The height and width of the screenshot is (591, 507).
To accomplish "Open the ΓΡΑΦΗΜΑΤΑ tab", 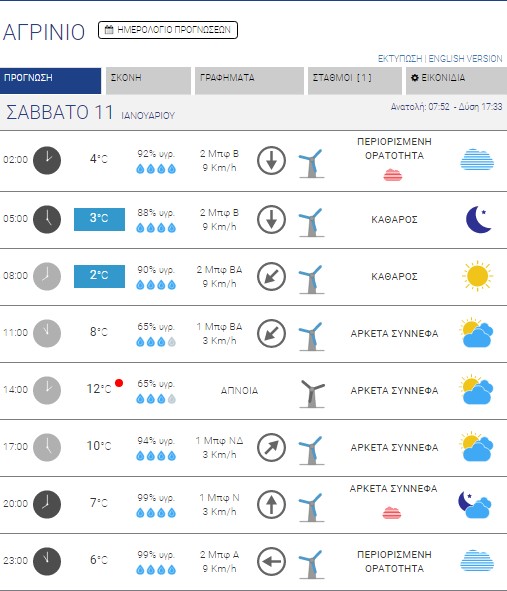I will [249, 81].
